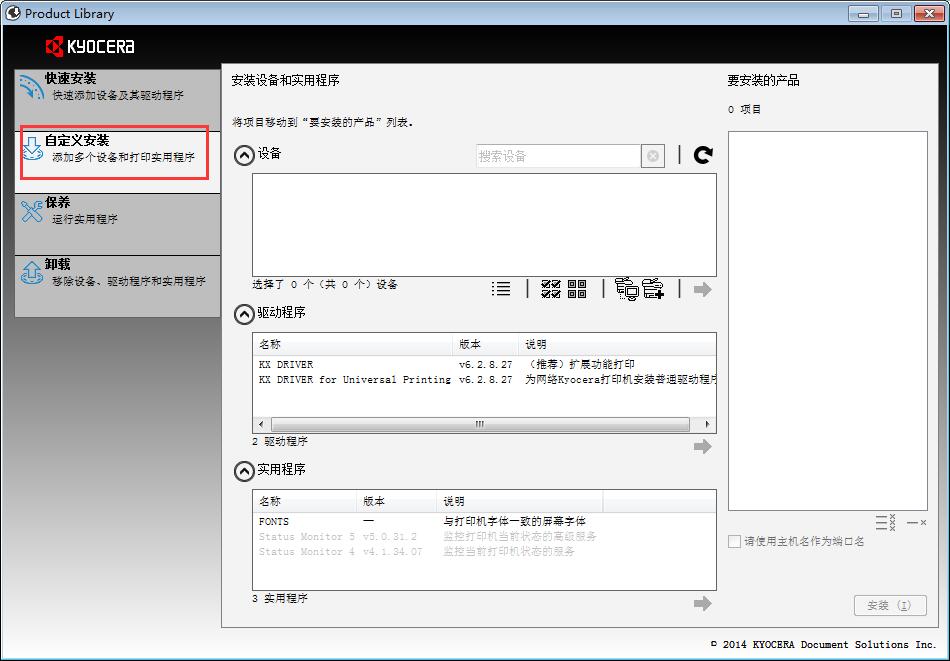
Task: Clear the device search field
Action: coord(653,156)
